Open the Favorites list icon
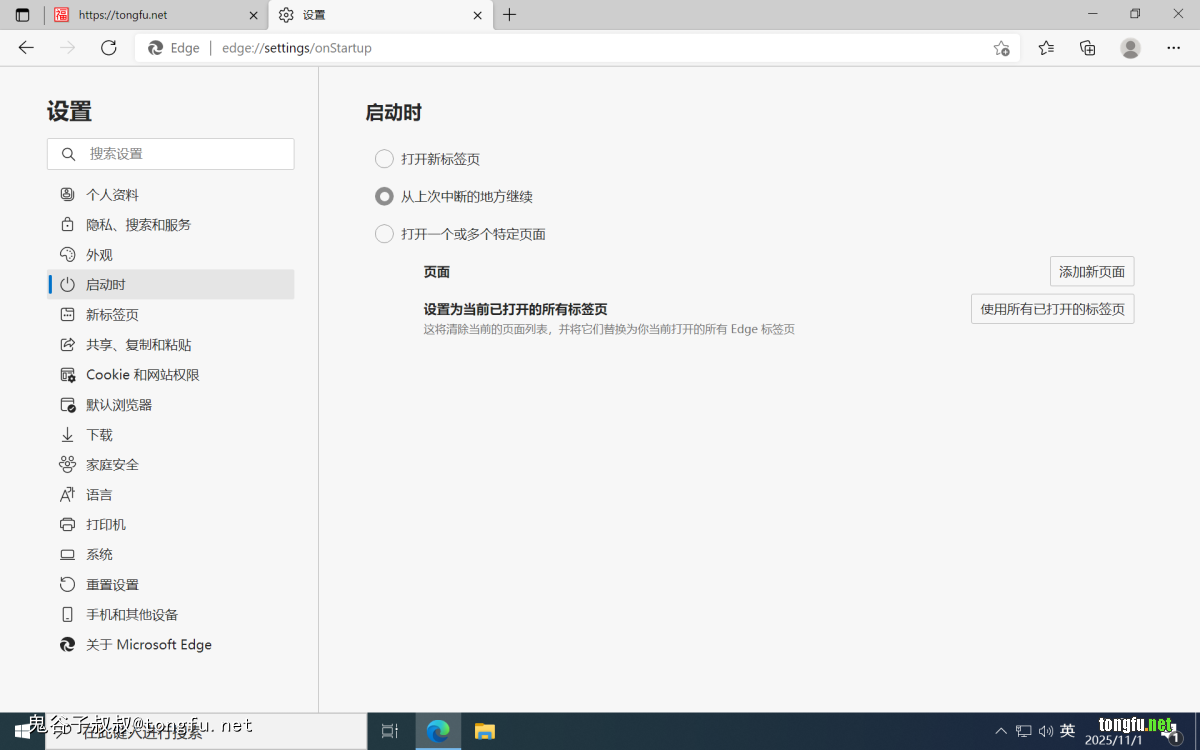Screen dimensions: 1200x750 point(1046,48)
